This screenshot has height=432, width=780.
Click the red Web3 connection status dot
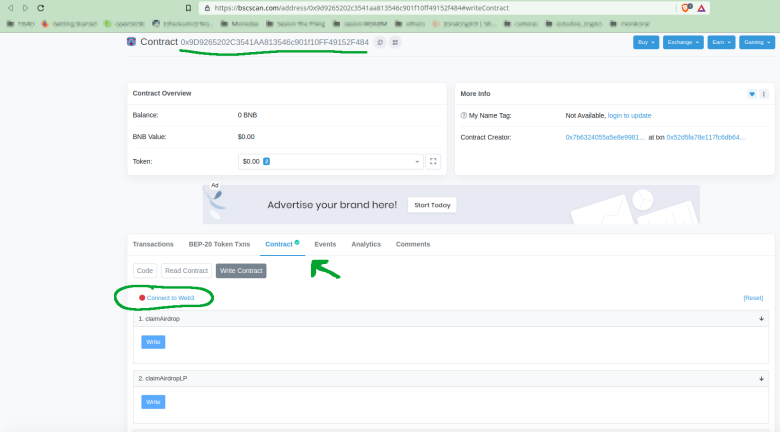tap(142, 298)
